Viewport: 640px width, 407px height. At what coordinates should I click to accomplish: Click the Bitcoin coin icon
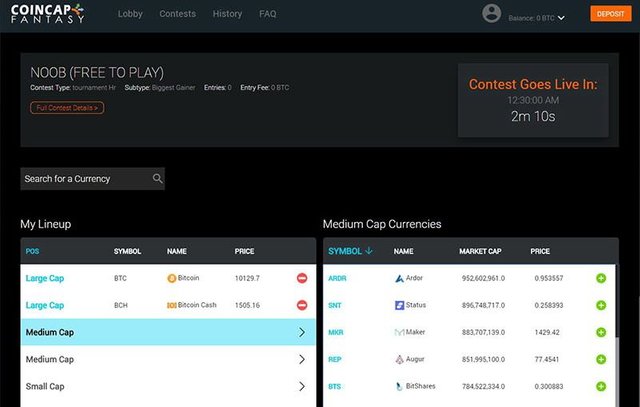172,278
